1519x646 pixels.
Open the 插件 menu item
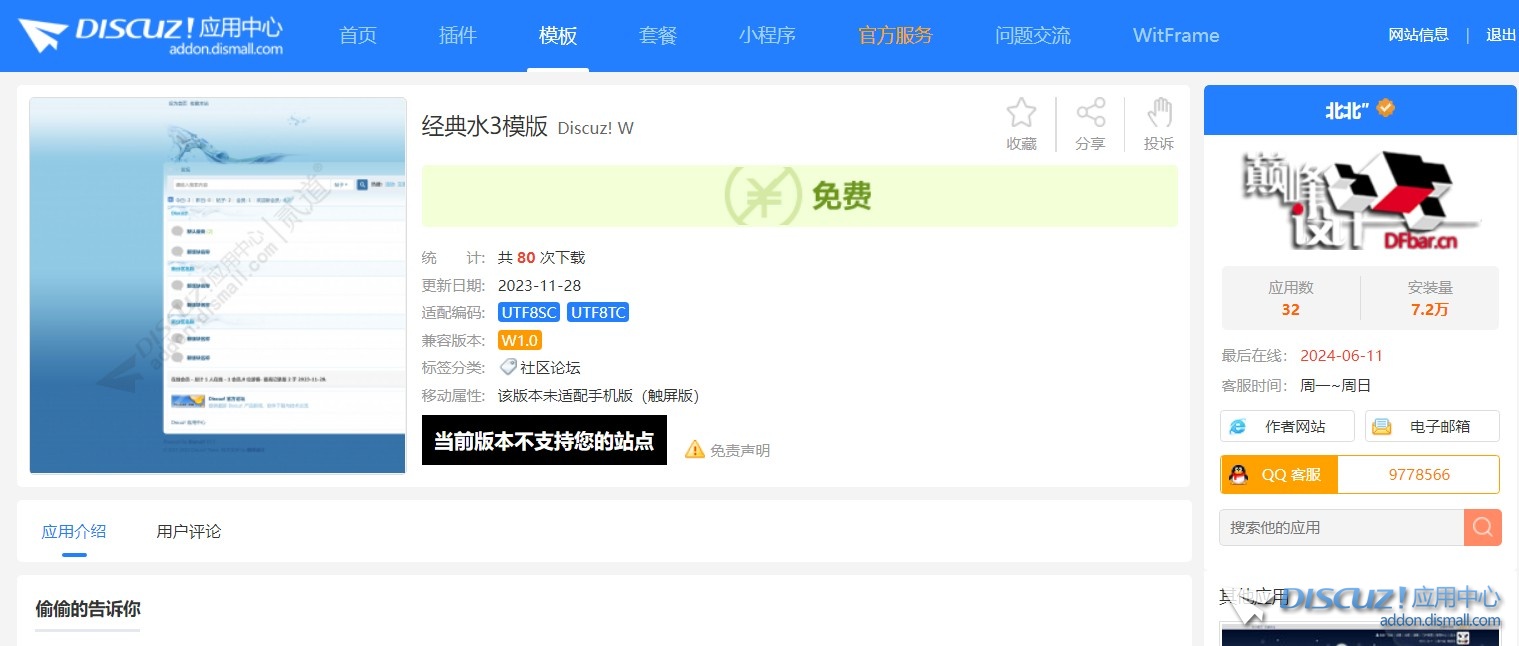(458, 36)
